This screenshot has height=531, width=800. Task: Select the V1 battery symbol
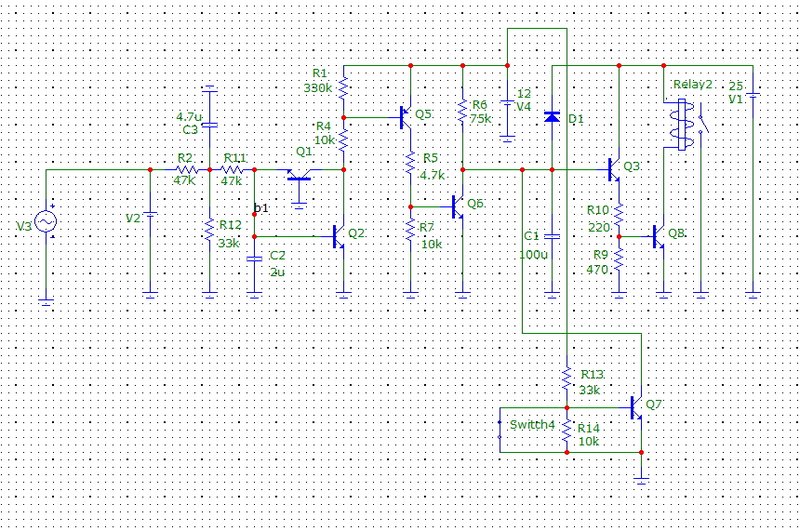point(753,95)
